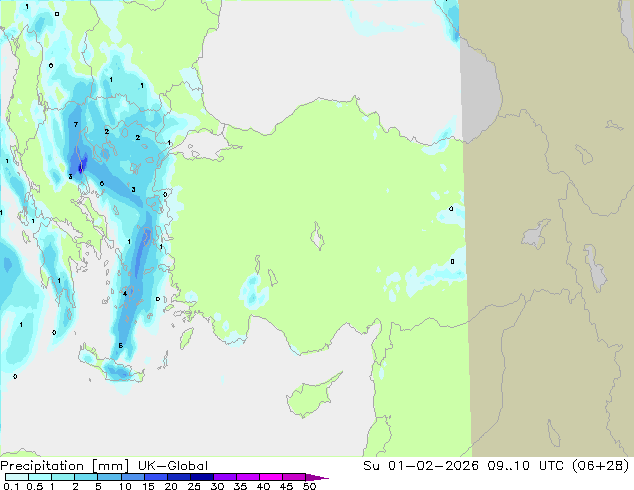Click the 45–50 mm legend color swatch
This screenshot has width=634, height=490.
coord(294,477)
